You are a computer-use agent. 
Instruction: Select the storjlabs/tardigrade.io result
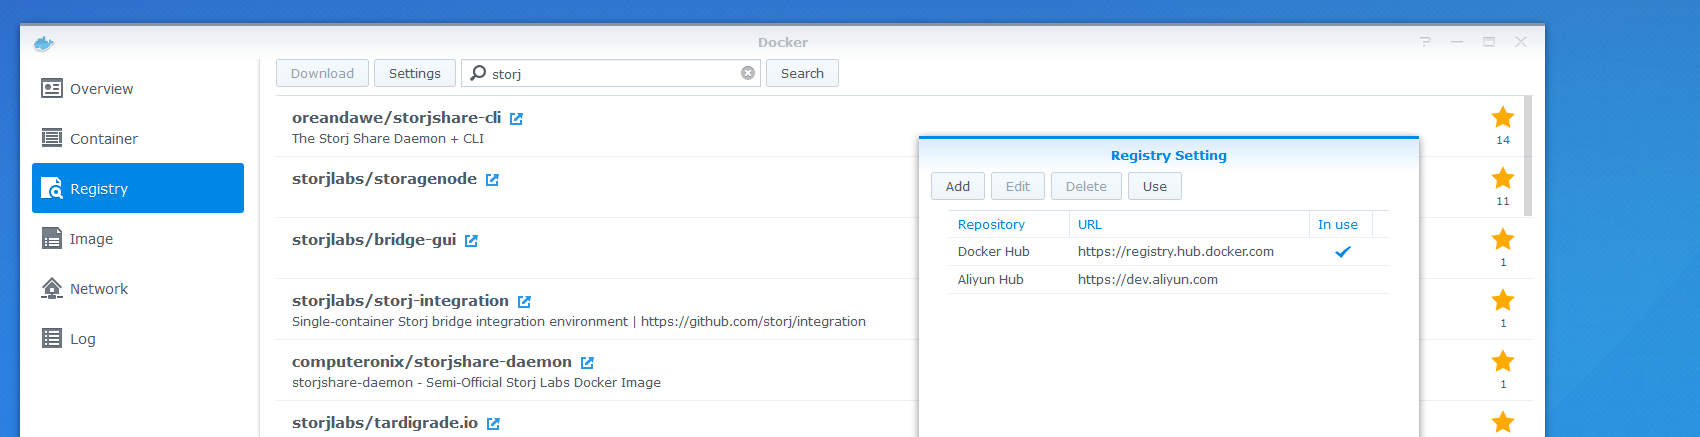pyautogui.click(x=899, y=419)
